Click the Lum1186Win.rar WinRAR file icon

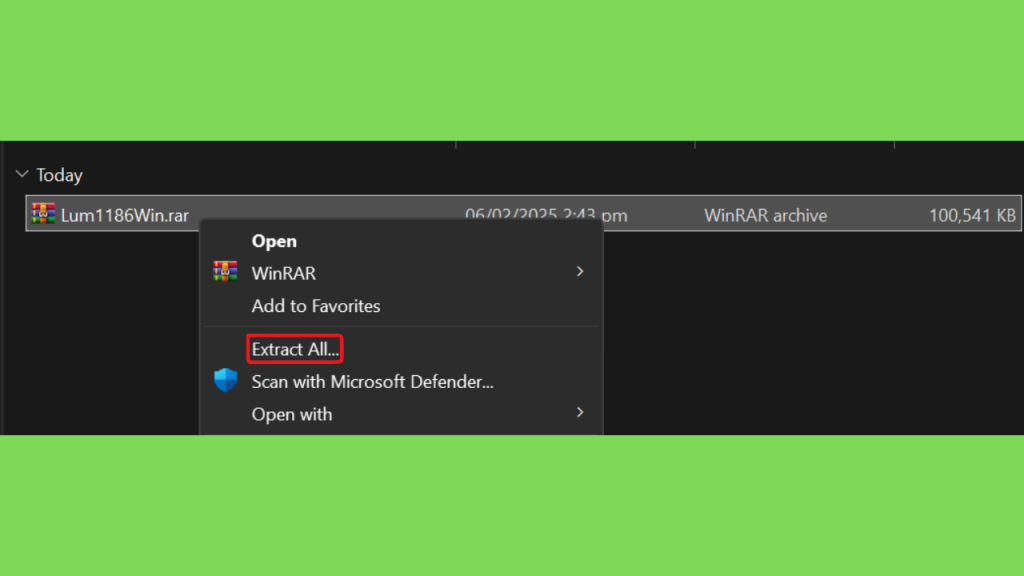(x=43, y=214)
